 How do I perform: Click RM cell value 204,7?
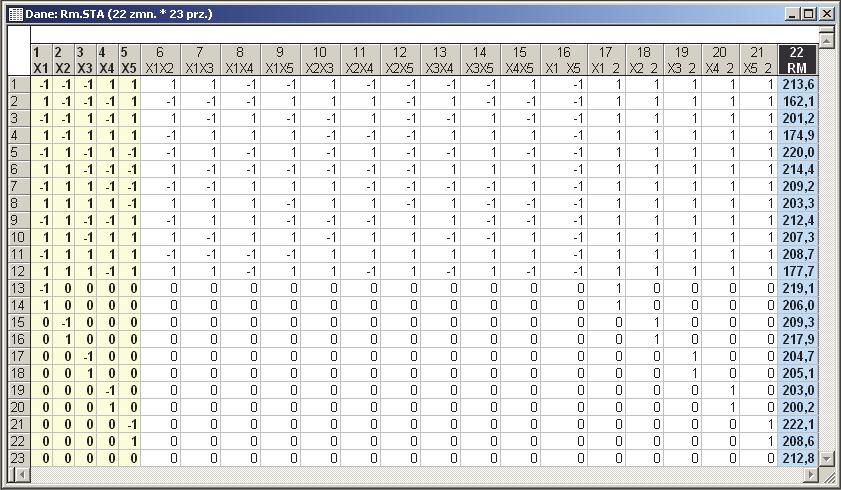click(798, 357)
